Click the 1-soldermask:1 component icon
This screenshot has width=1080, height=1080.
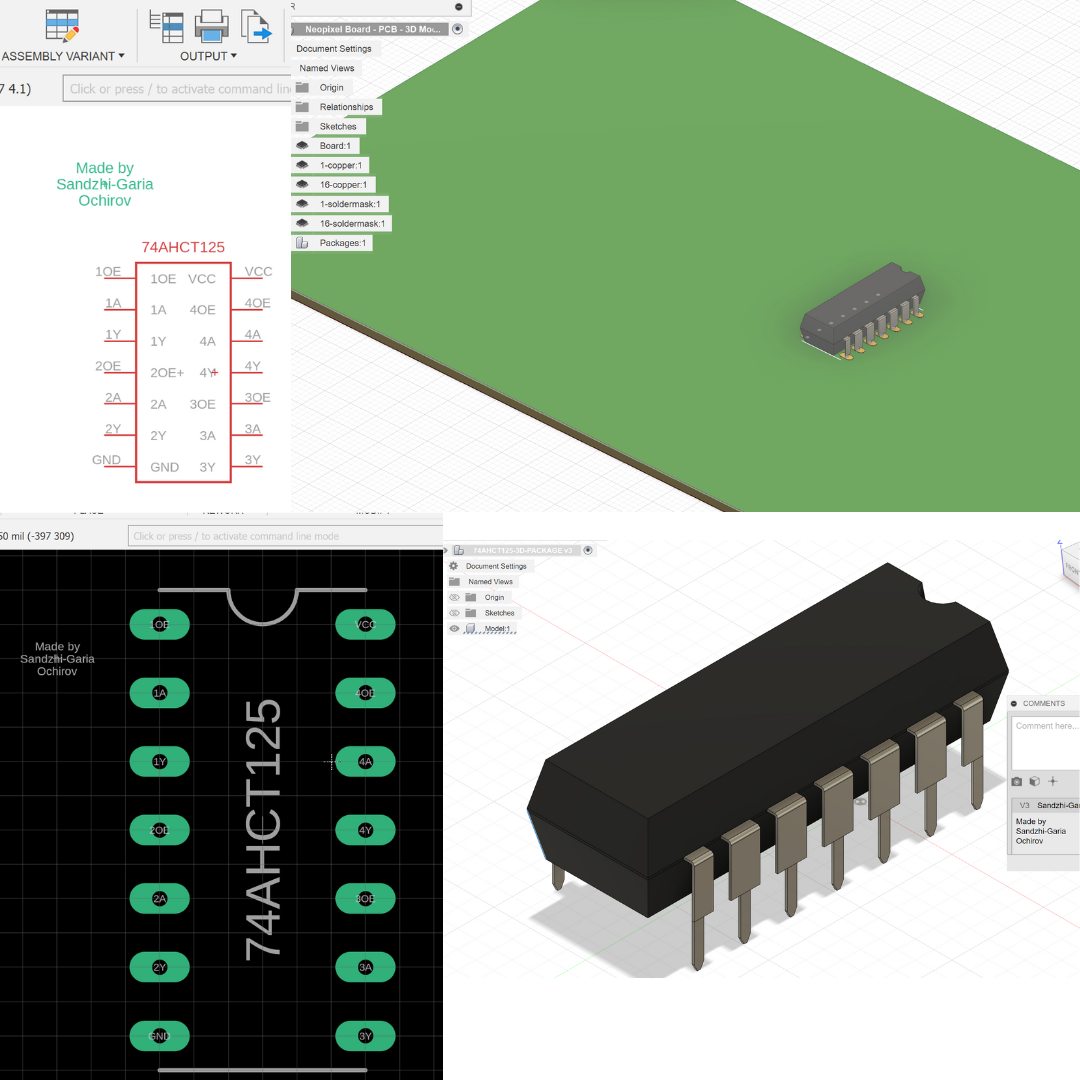[302, 204]
